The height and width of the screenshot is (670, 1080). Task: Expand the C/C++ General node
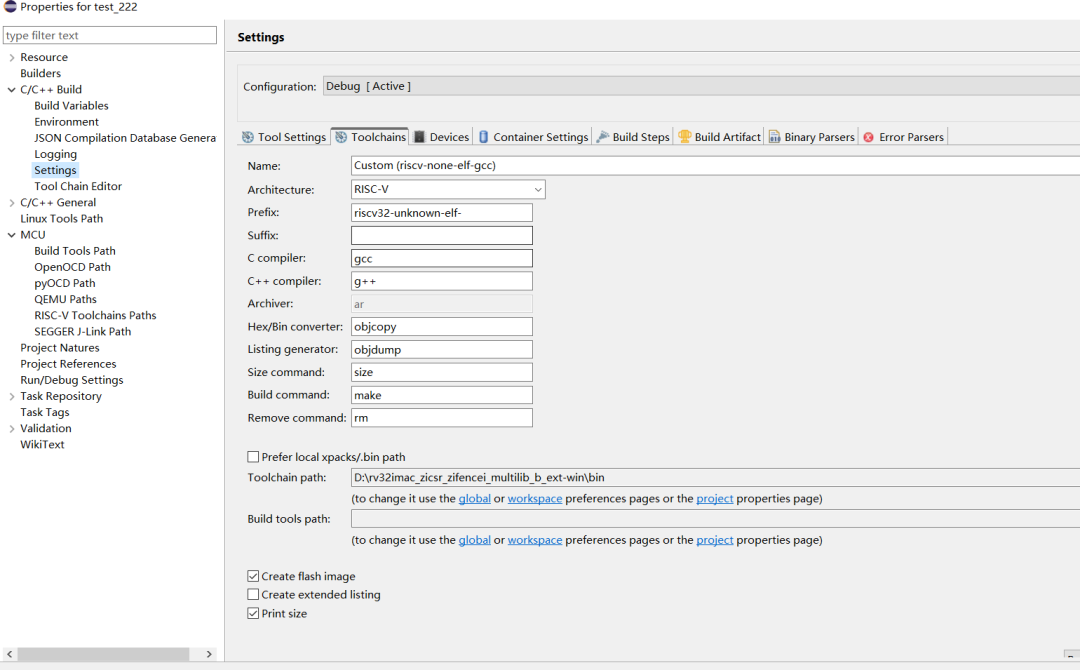tap(12, 202)
